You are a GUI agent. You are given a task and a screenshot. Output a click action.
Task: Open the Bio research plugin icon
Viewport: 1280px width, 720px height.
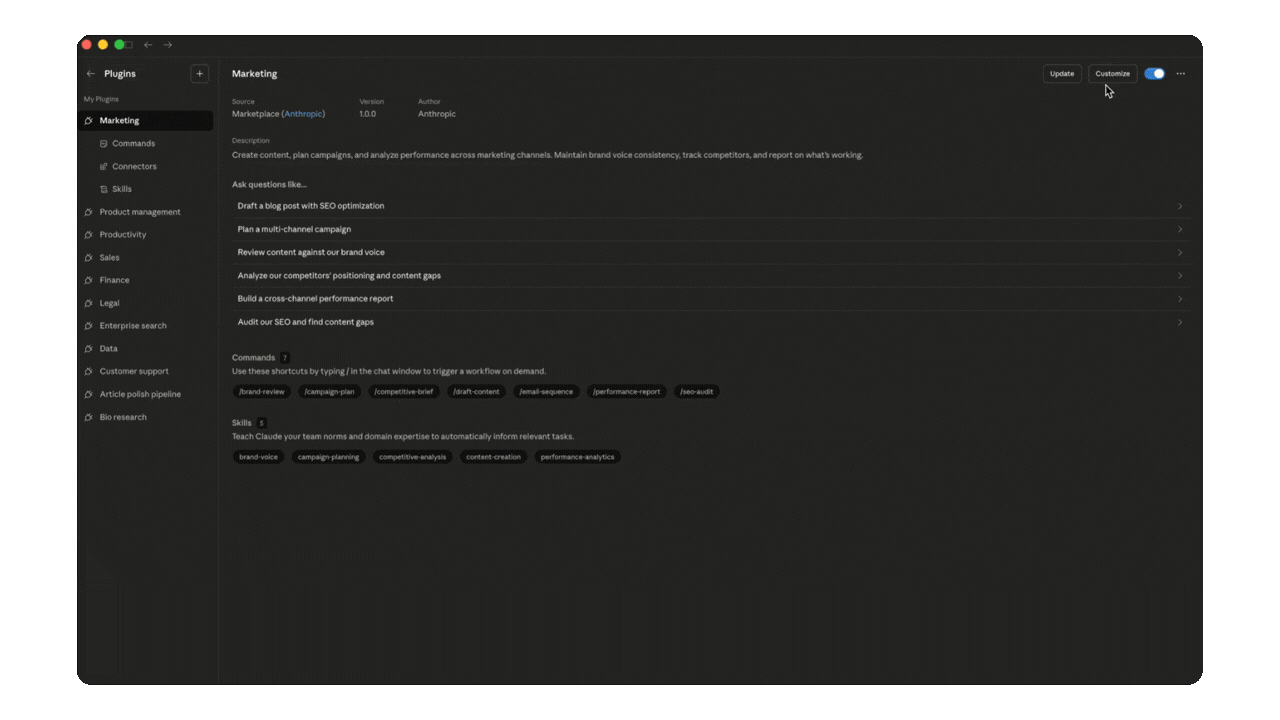click(x=89, y=417)
